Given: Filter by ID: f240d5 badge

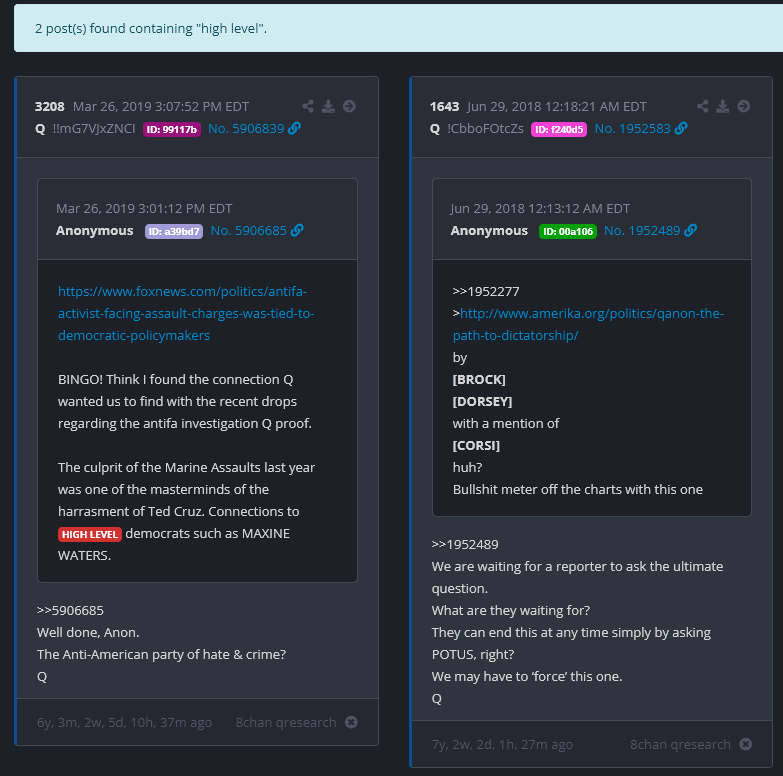Looking at the screenshot, I should pos(559,129).
